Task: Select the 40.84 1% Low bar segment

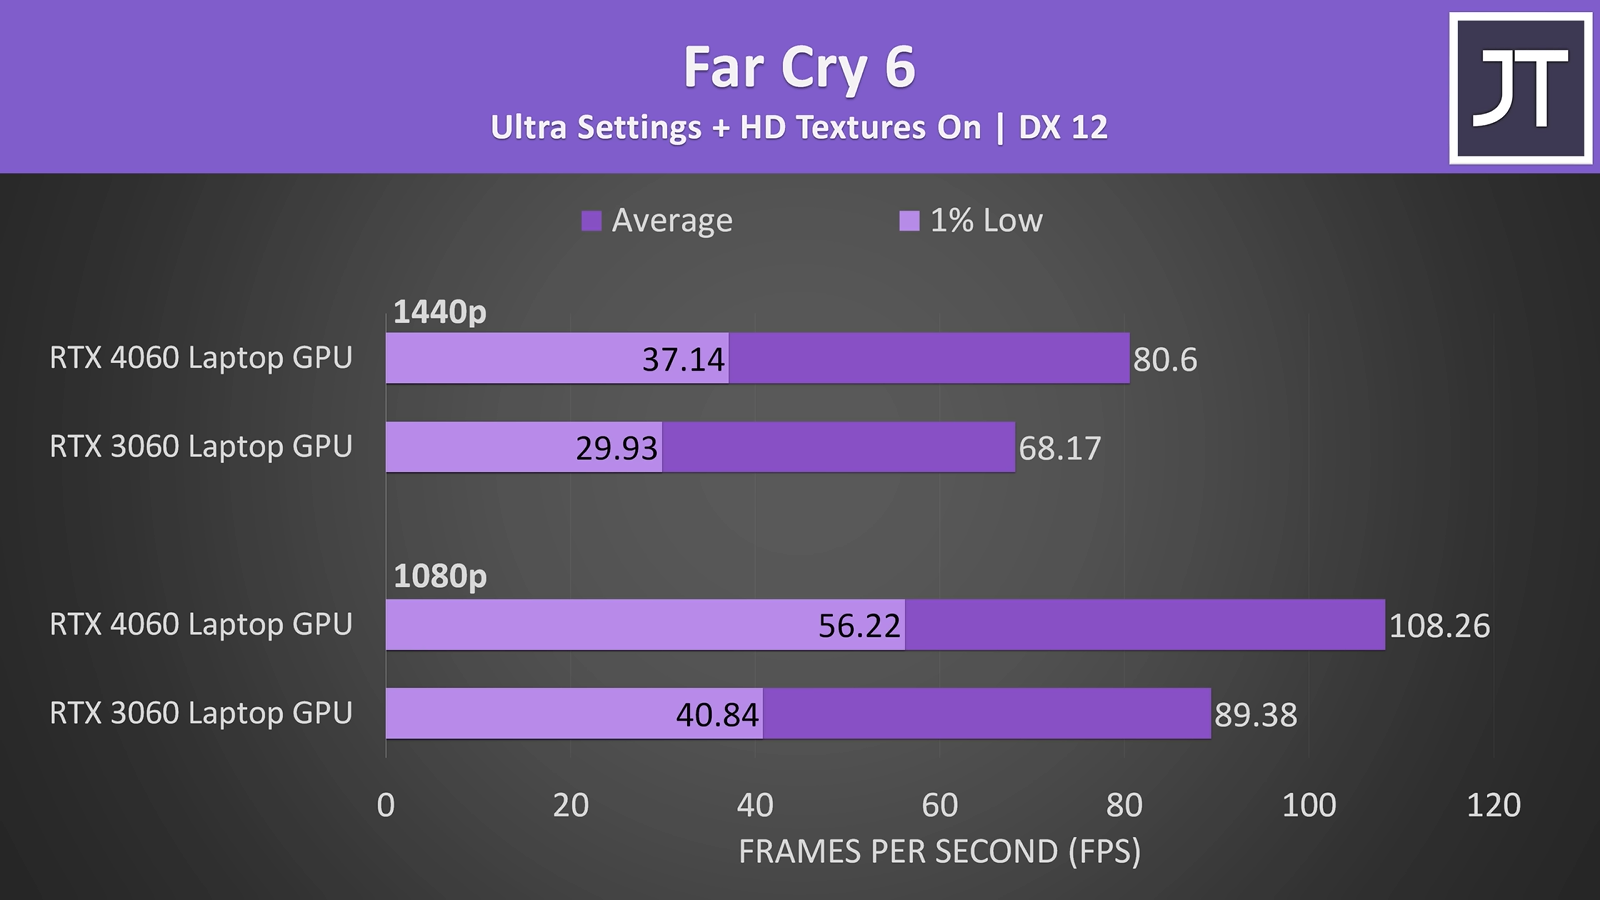Action: (574, 714)
